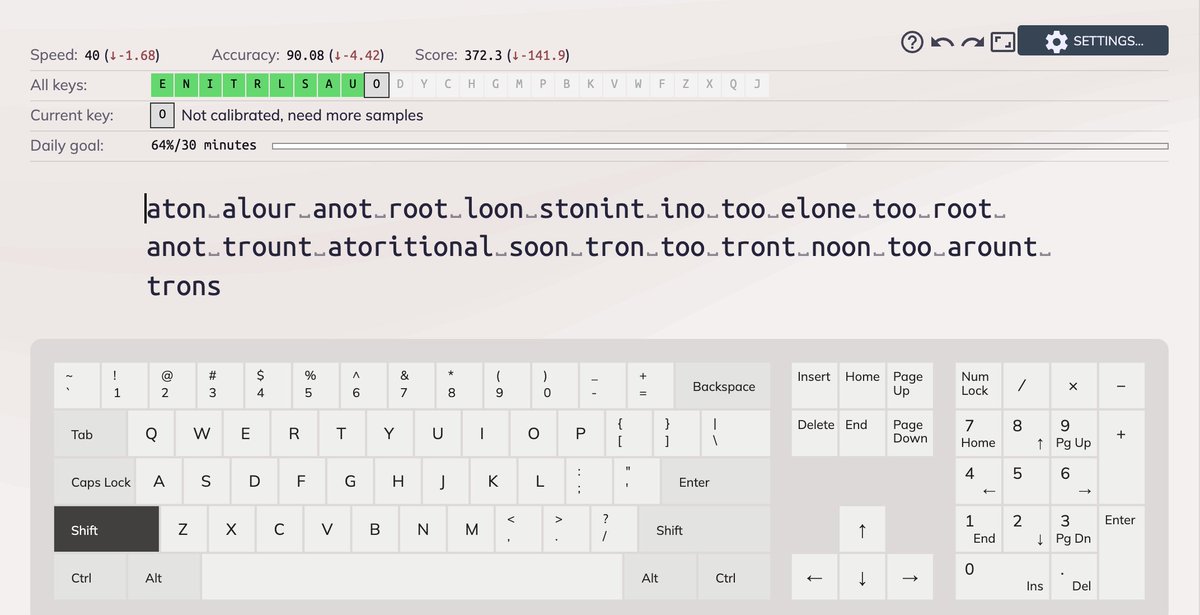Click the O key on virtual keyboard

point(534,434)
